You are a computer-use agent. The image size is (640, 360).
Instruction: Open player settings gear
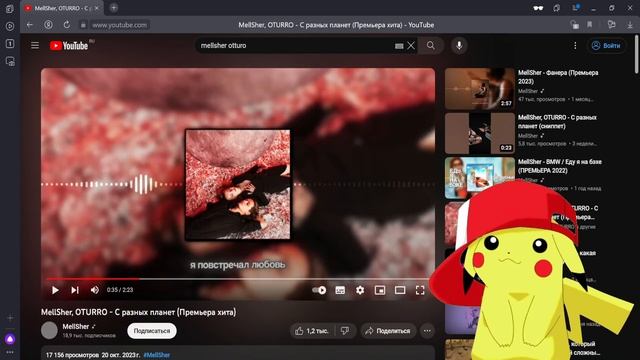(x=360, y=290)
